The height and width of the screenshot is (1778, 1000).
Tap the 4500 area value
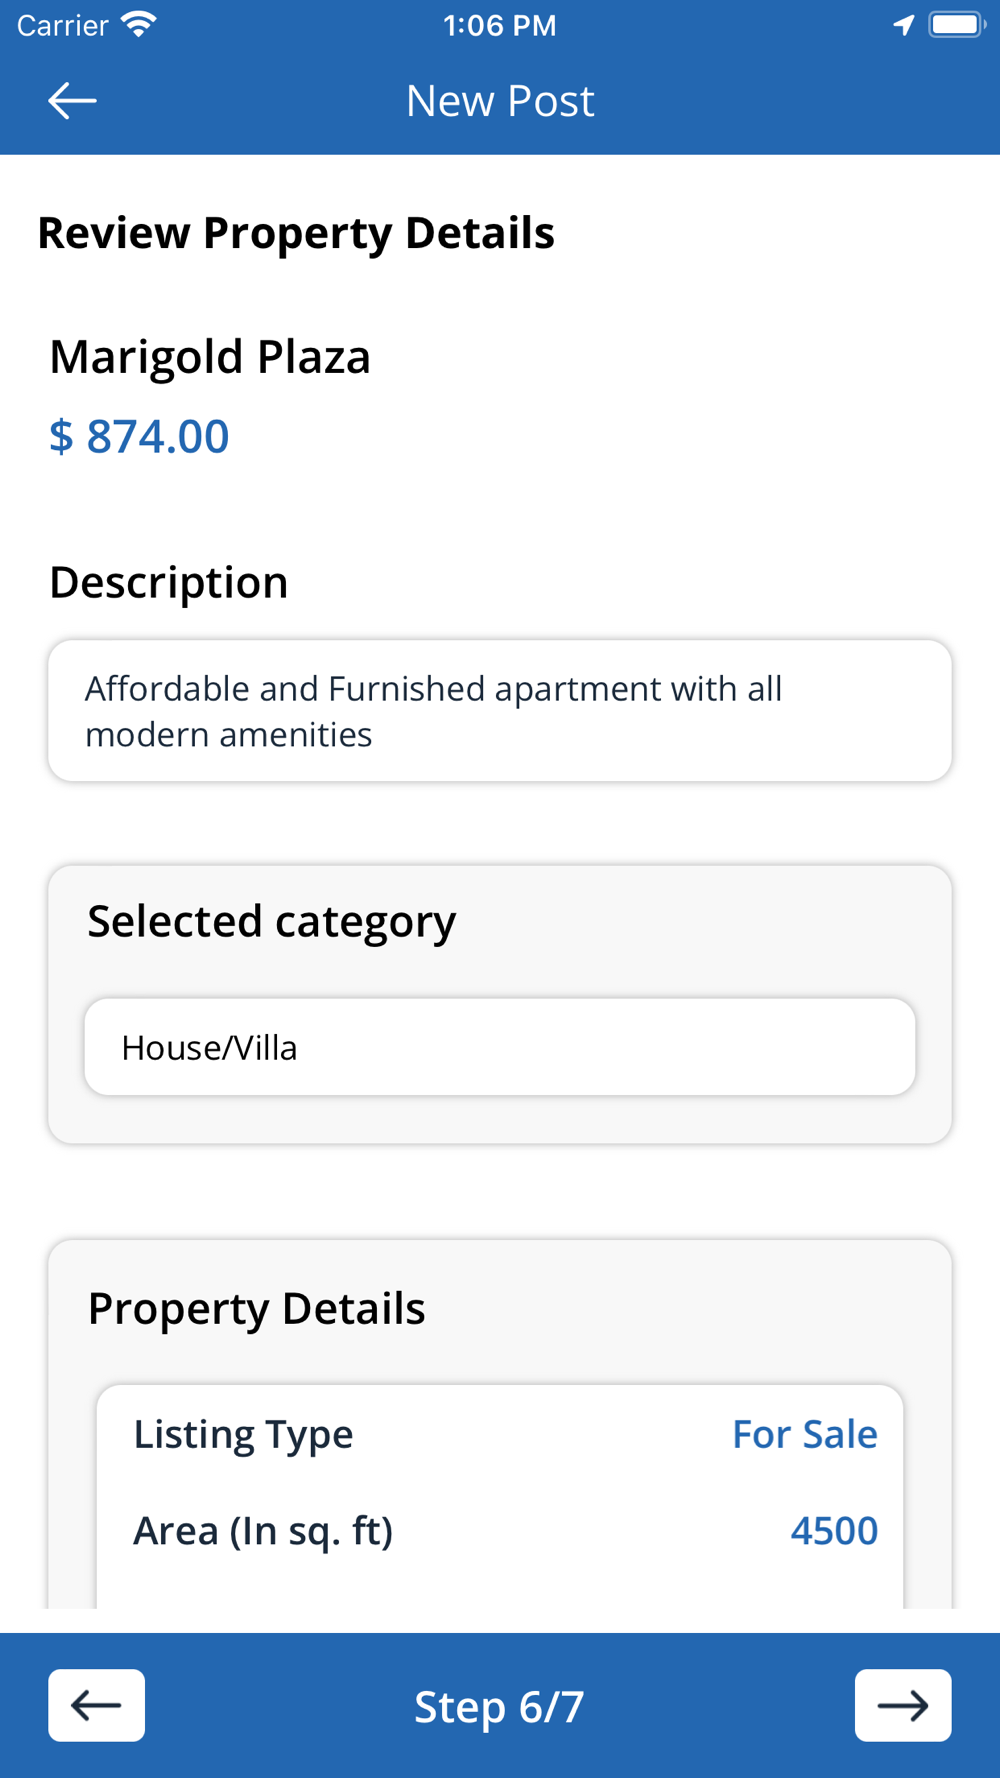click(834, 1530)
